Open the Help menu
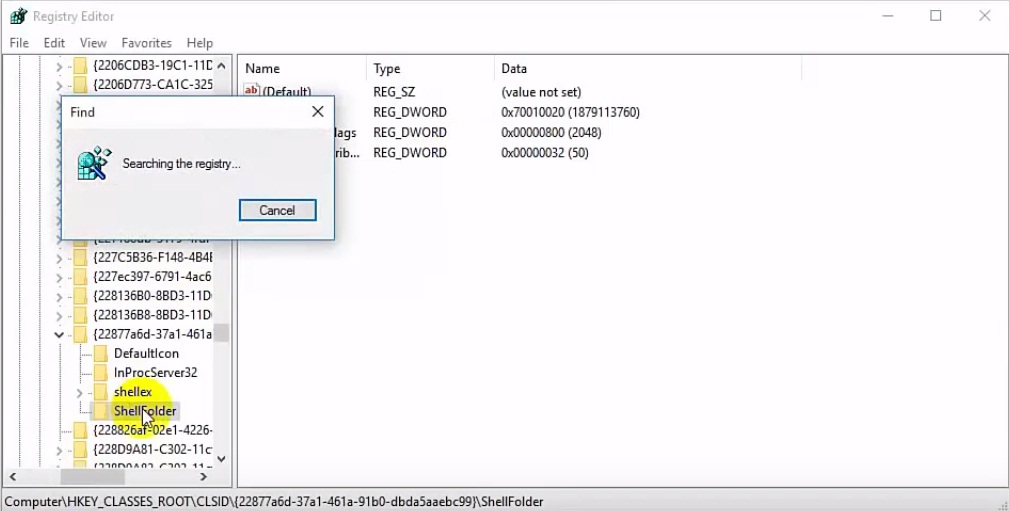Image resolution: width=1009 pixels, height=511 pixels. tap(199, 42)
